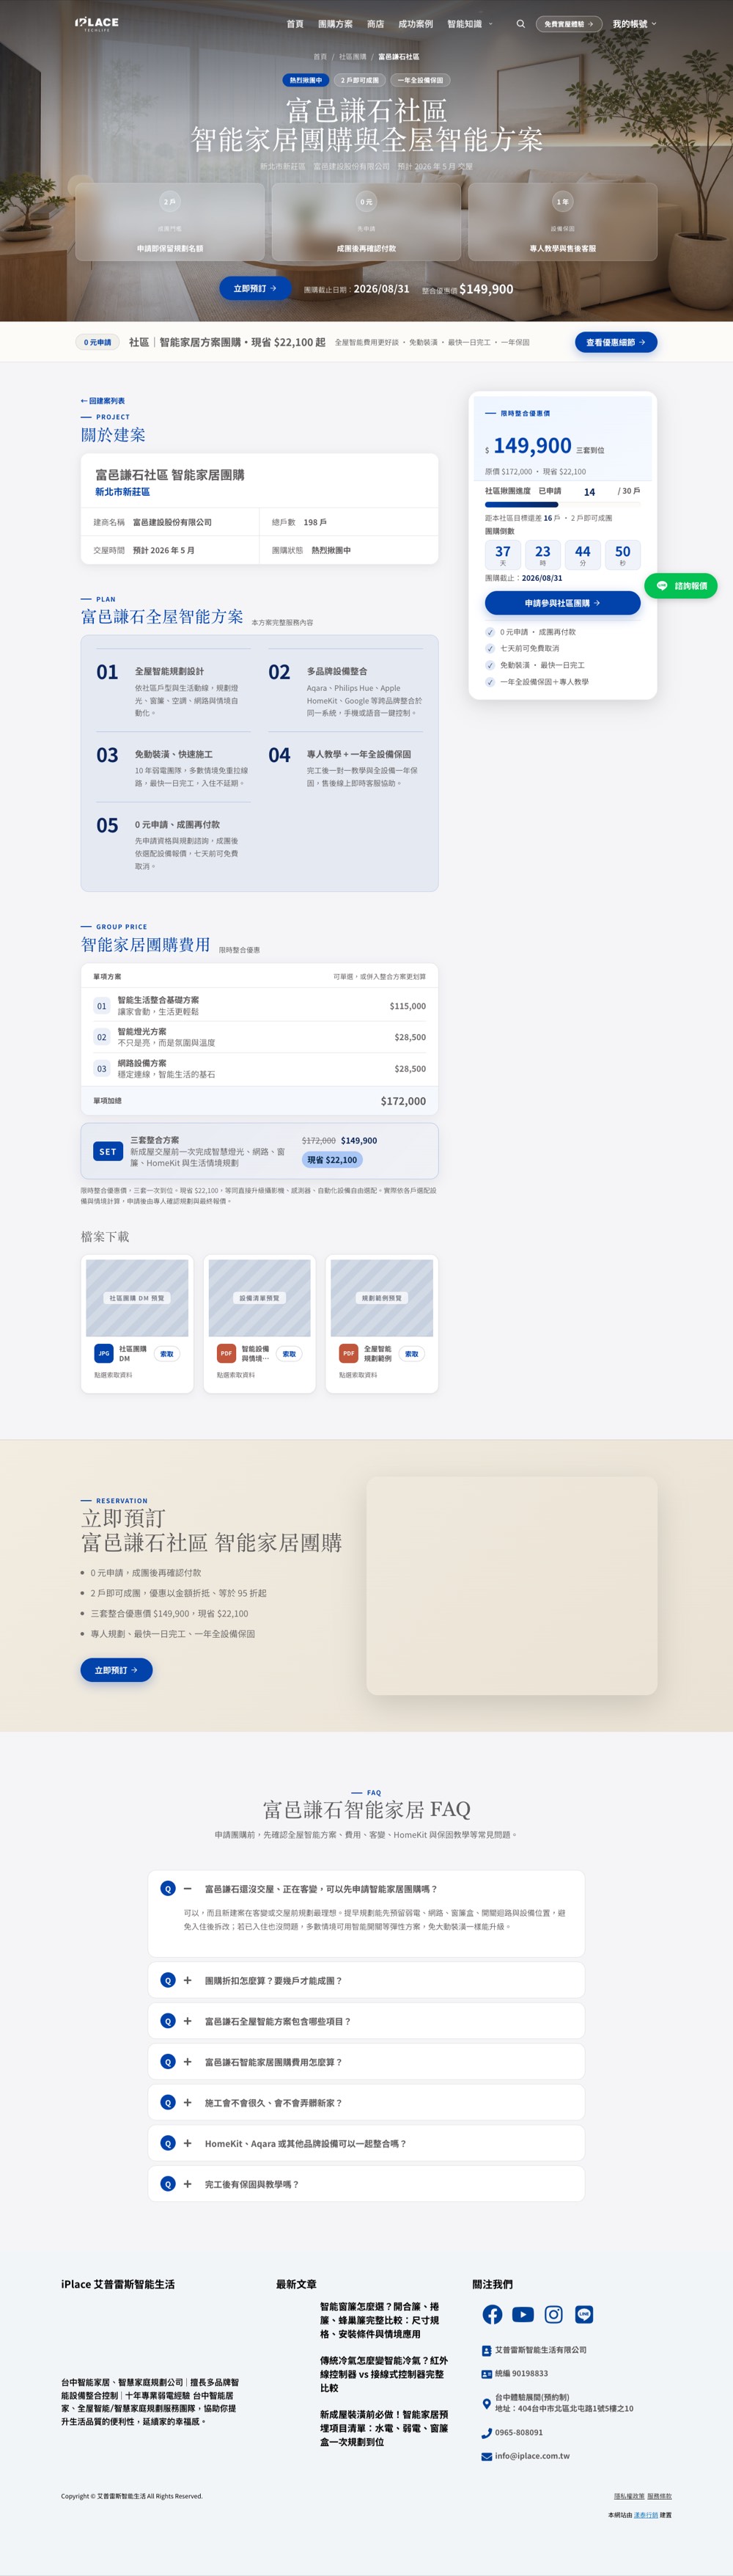733x2576 pixels.
Task: Expand FAQ about HomeKit、Aqara brand integration
Action: pos(366,2143)
